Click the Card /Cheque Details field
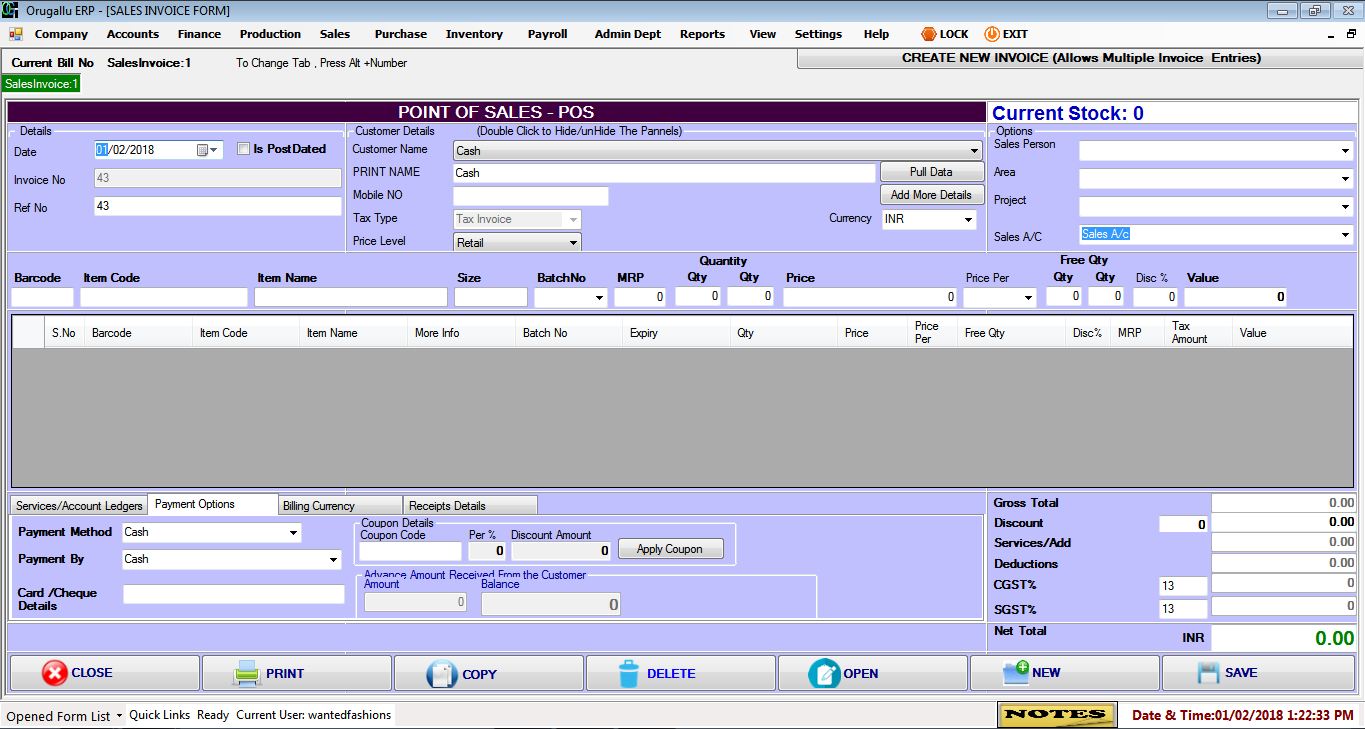The width and height of the screenshot is (1365, 729). point(233,594)
